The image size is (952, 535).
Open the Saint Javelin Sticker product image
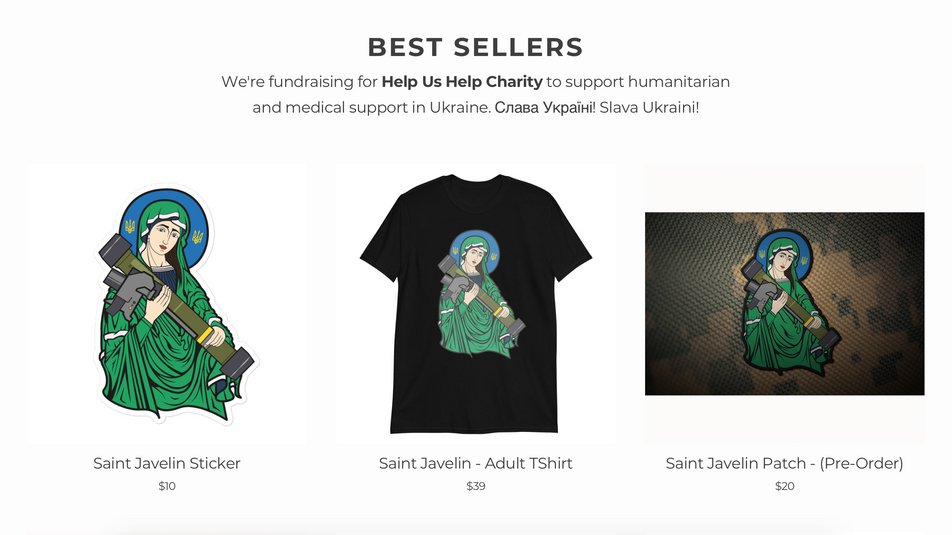167,303
